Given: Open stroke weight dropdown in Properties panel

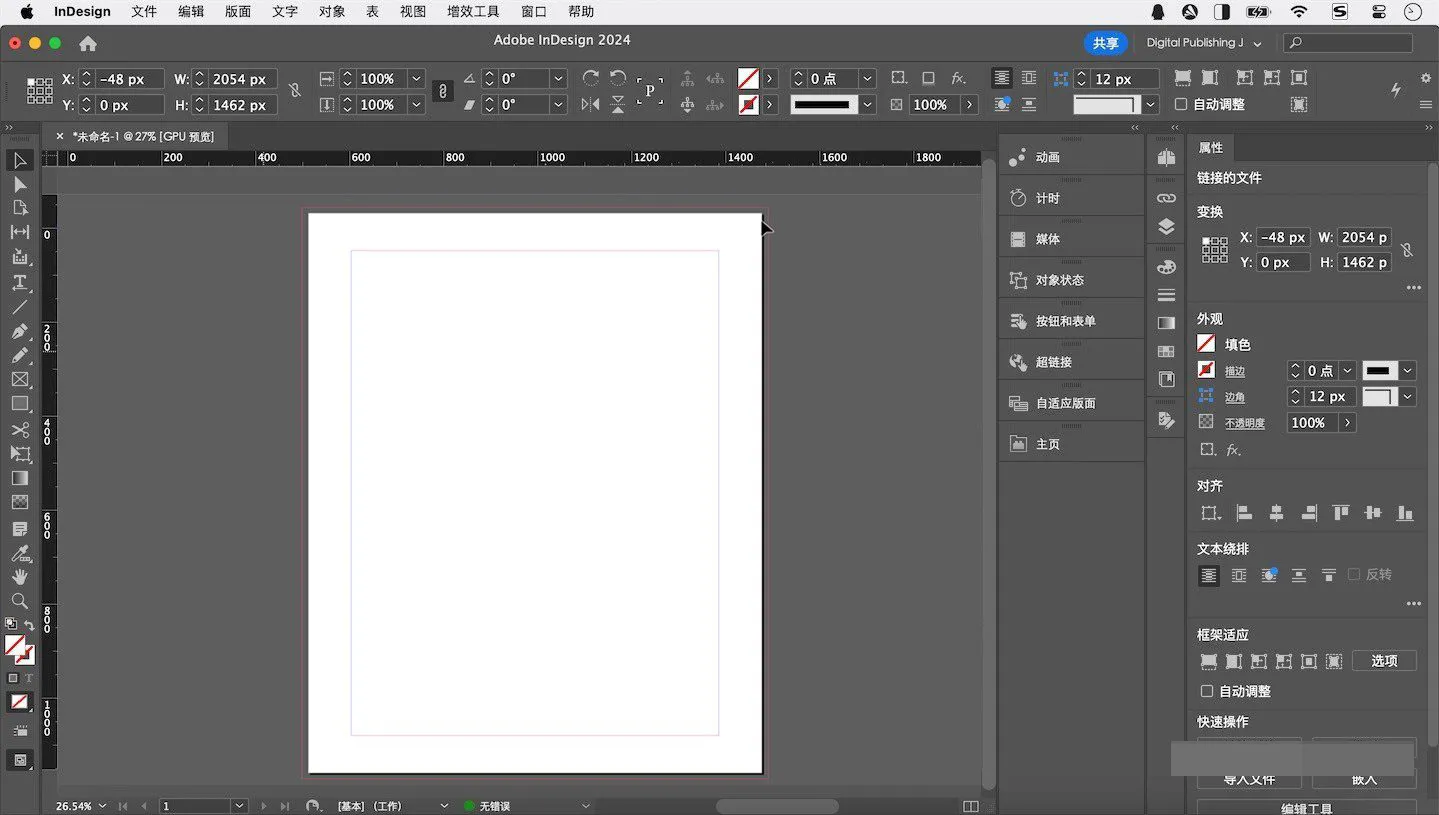Looking at the screenshot, I should [x=1347, y=371].
